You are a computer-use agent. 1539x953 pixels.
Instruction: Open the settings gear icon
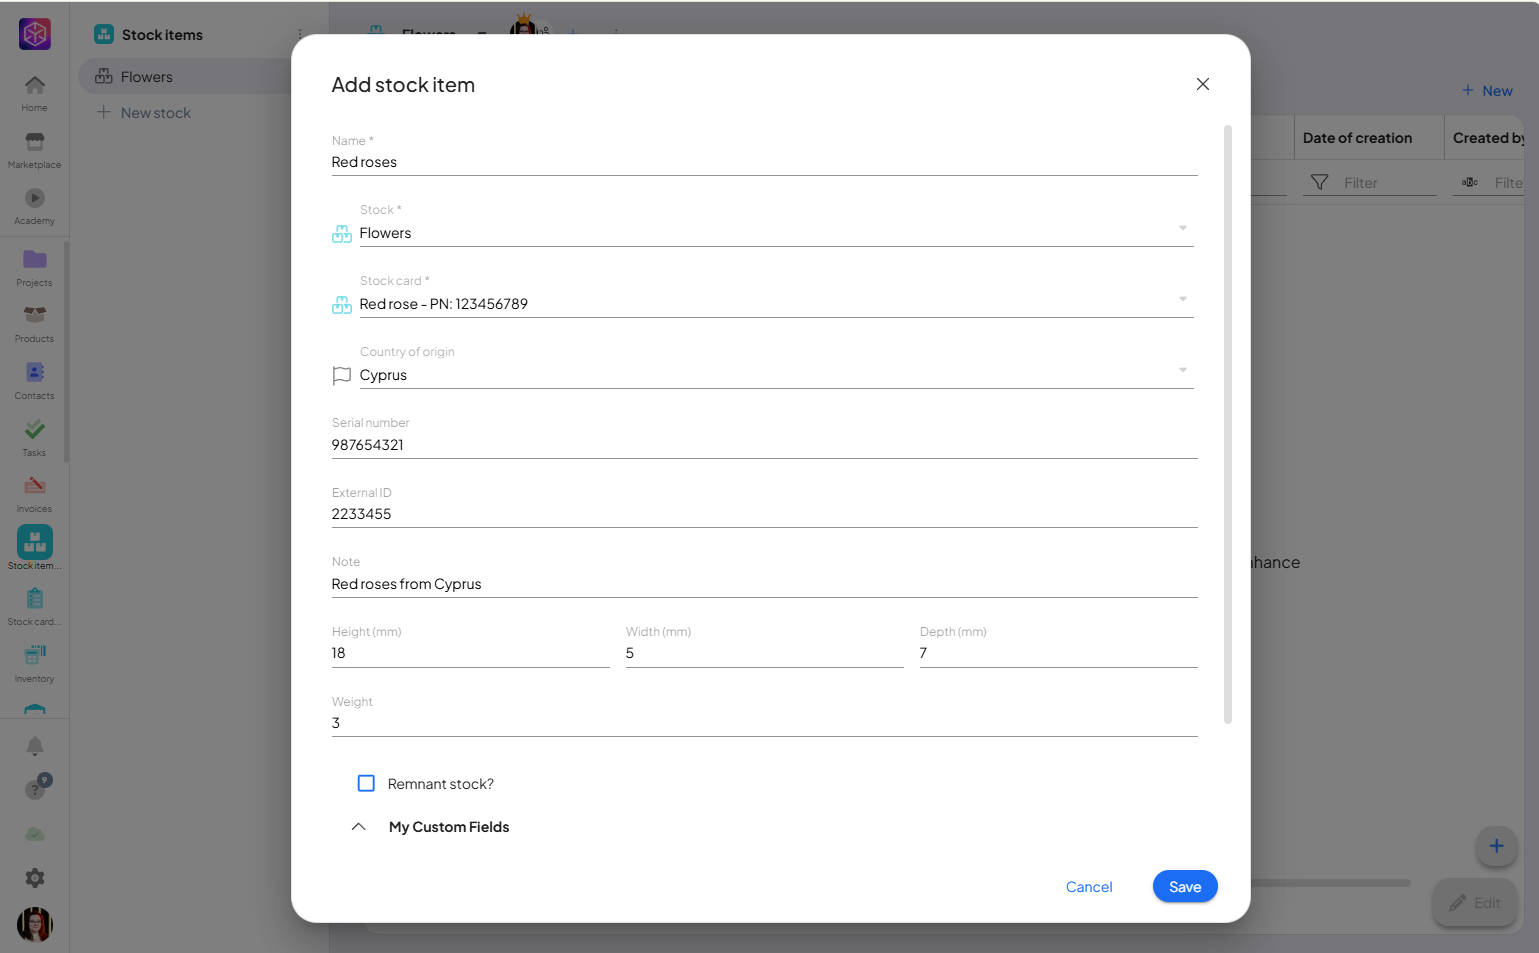[x=34, y=878]
